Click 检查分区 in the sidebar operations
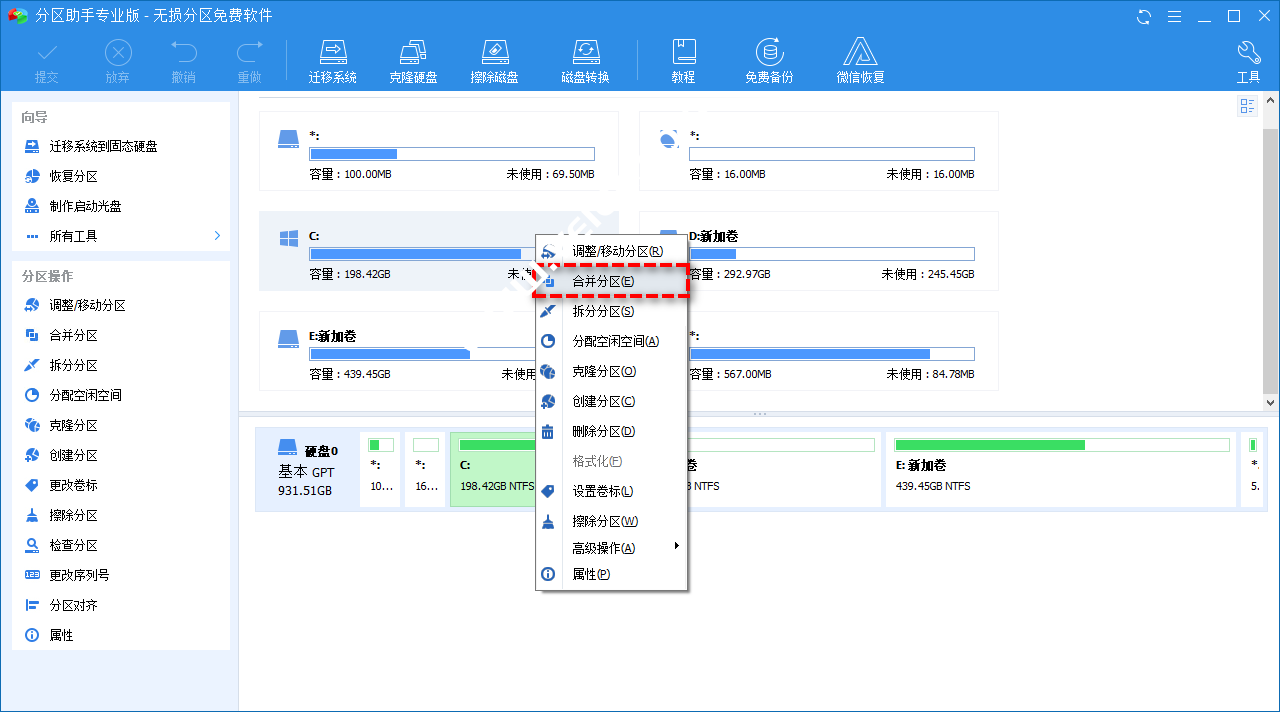This screenshot has height=712, width=1280. pos(73,545)
